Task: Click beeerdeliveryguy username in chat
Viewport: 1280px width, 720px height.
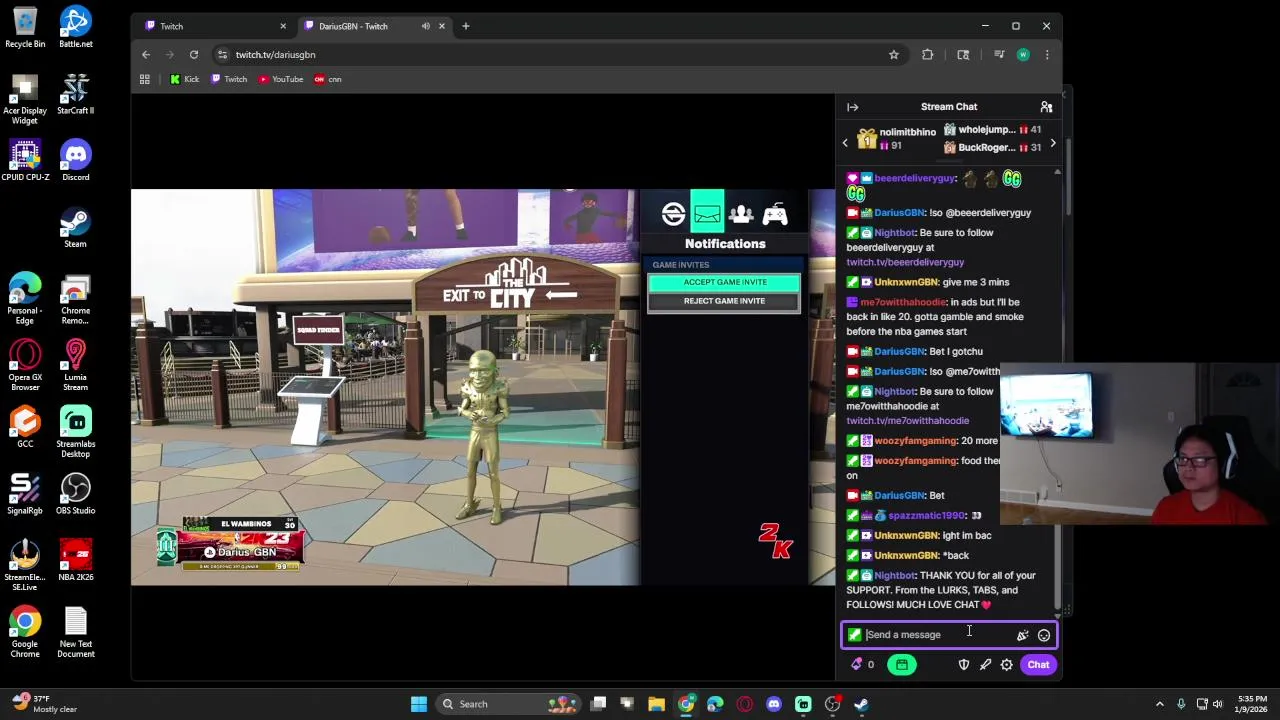Action: (x=915, y=178)
